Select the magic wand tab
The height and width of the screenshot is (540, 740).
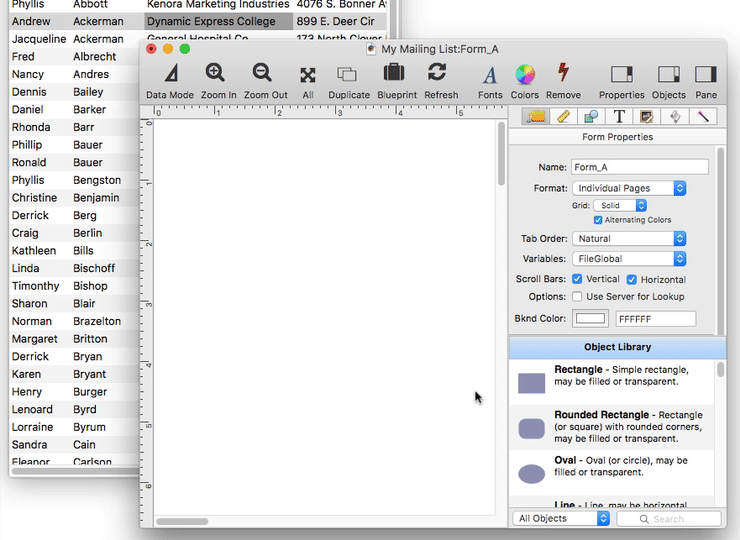(x=703, y=116)
